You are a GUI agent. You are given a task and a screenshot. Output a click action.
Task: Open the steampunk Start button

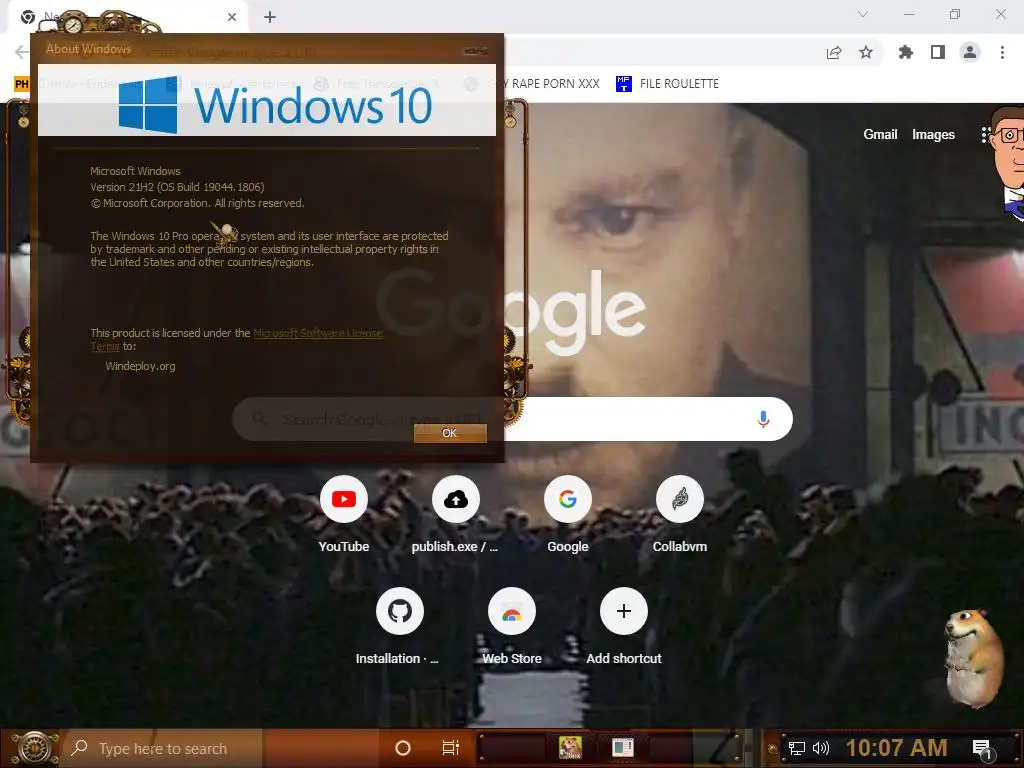[34, 748]
